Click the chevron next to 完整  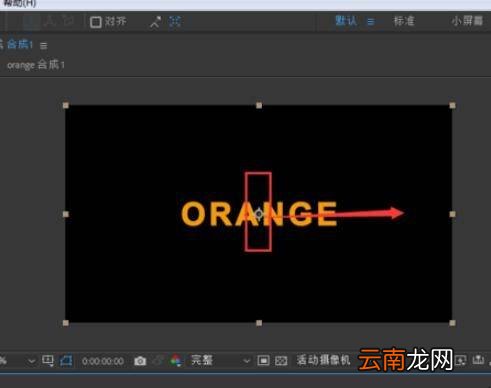(246, 361)
